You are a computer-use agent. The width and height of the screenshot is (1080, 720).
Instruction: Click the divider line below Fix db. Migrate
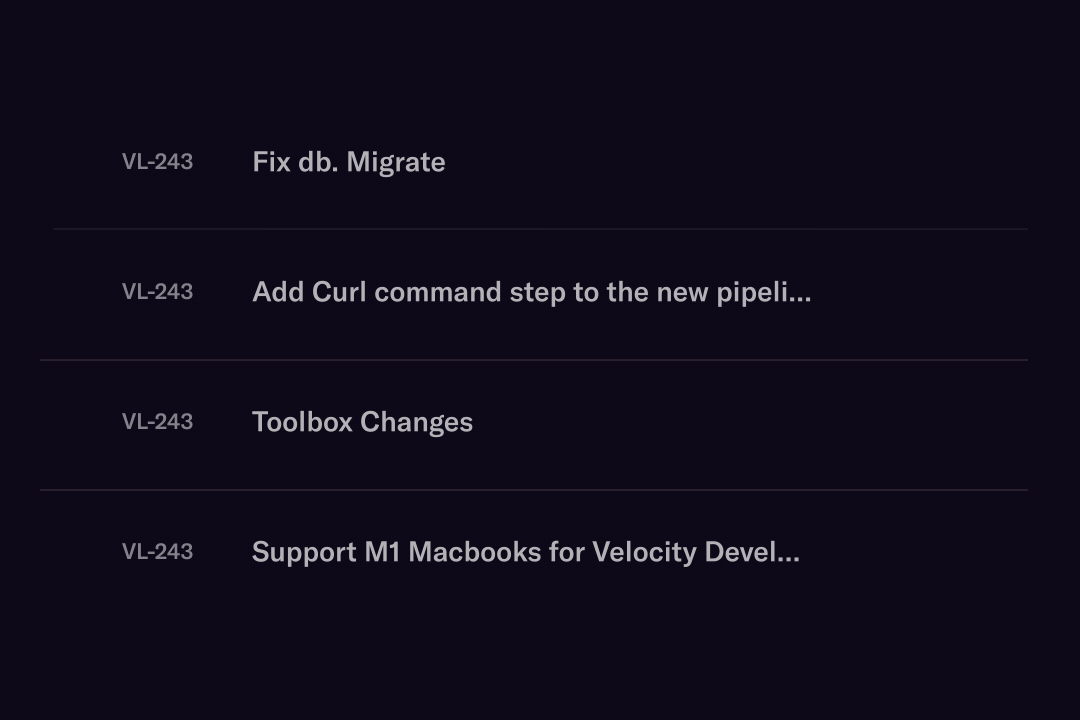540,229
